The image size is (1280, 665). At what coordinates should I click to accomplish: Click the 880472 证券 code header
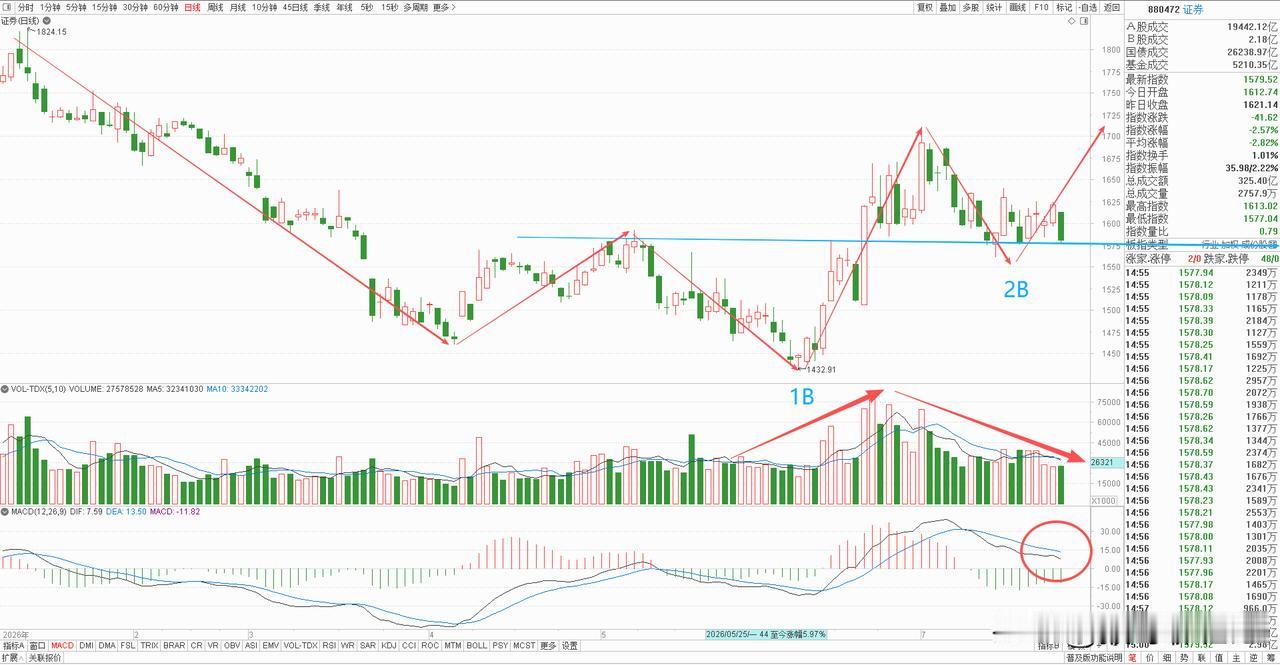[x=1176, y=8]
